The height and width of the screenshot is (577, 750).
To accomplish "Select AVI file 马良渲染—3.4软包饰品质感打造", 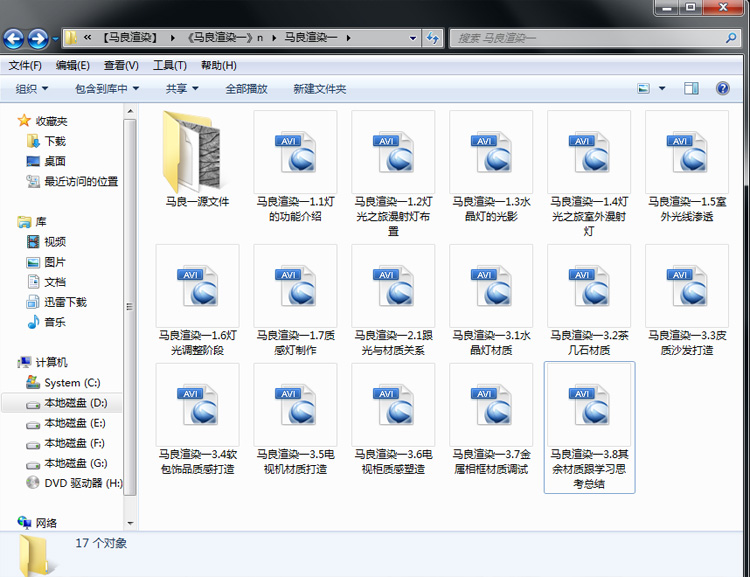I will point(197,419).
